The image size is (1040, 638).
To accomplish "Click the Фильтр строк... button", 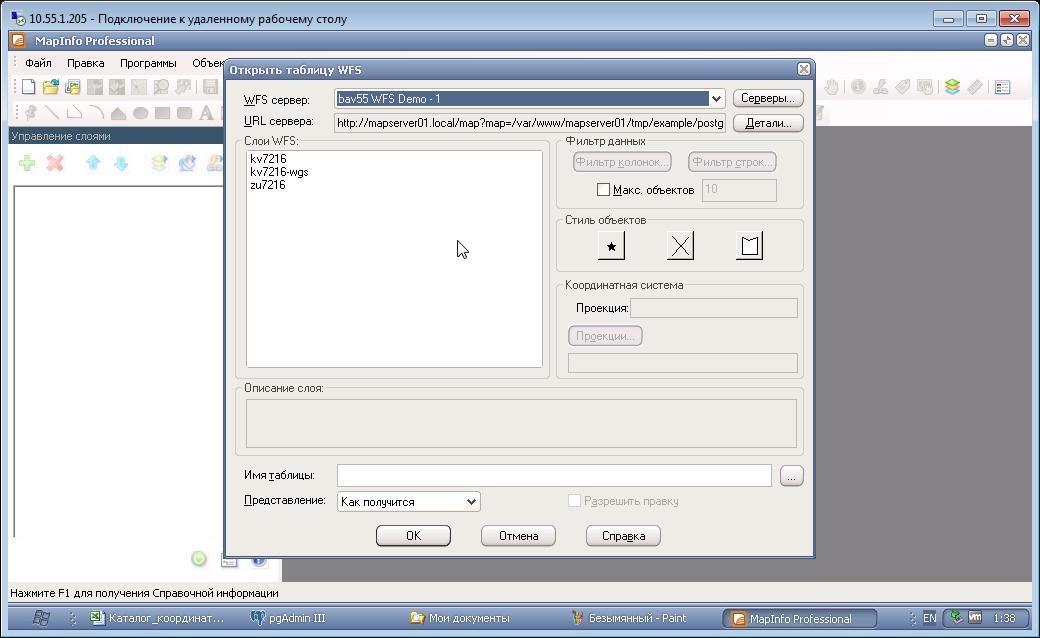I will click(732, 162).
